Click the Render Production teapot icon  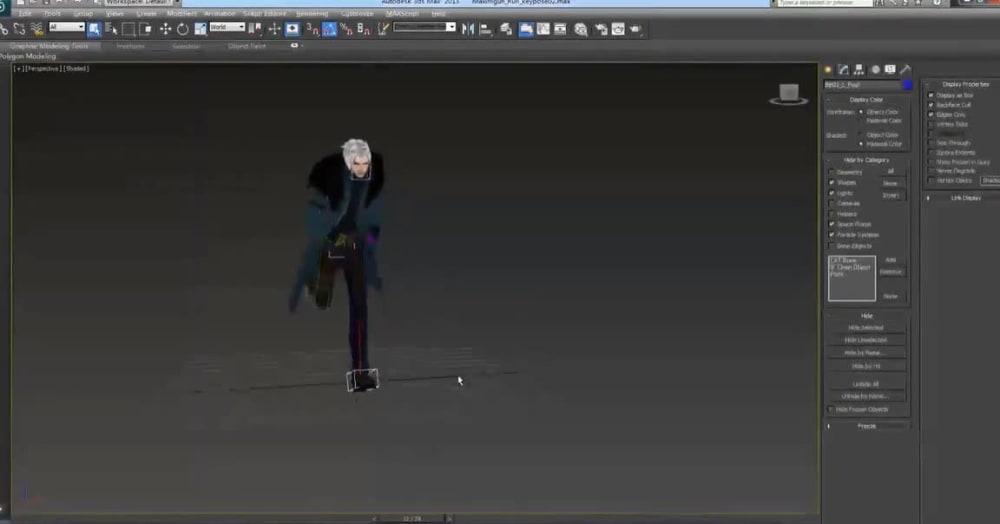coord(635,29)
